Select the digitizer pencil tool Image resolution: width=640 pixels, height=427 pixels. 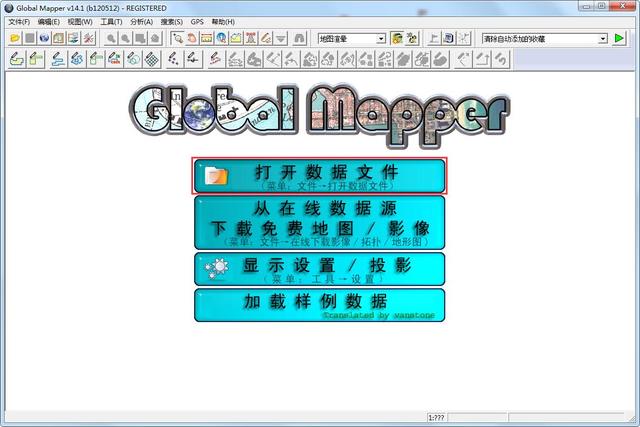pyautogui.click(x=266, y=38)
